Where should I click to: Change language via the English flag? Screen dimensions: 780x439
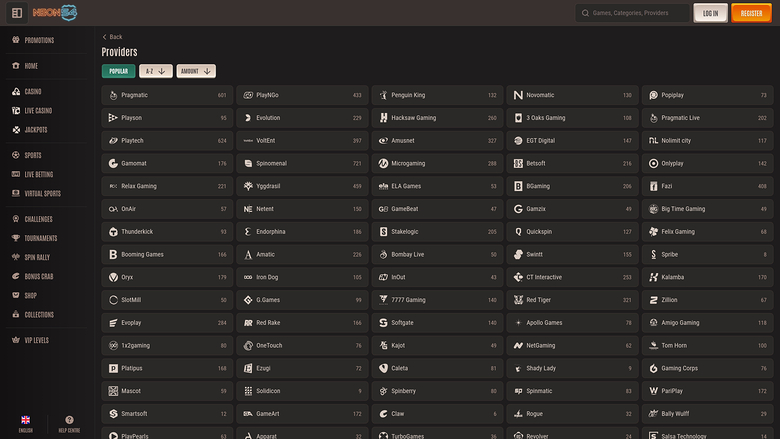[x=25, y=423]
